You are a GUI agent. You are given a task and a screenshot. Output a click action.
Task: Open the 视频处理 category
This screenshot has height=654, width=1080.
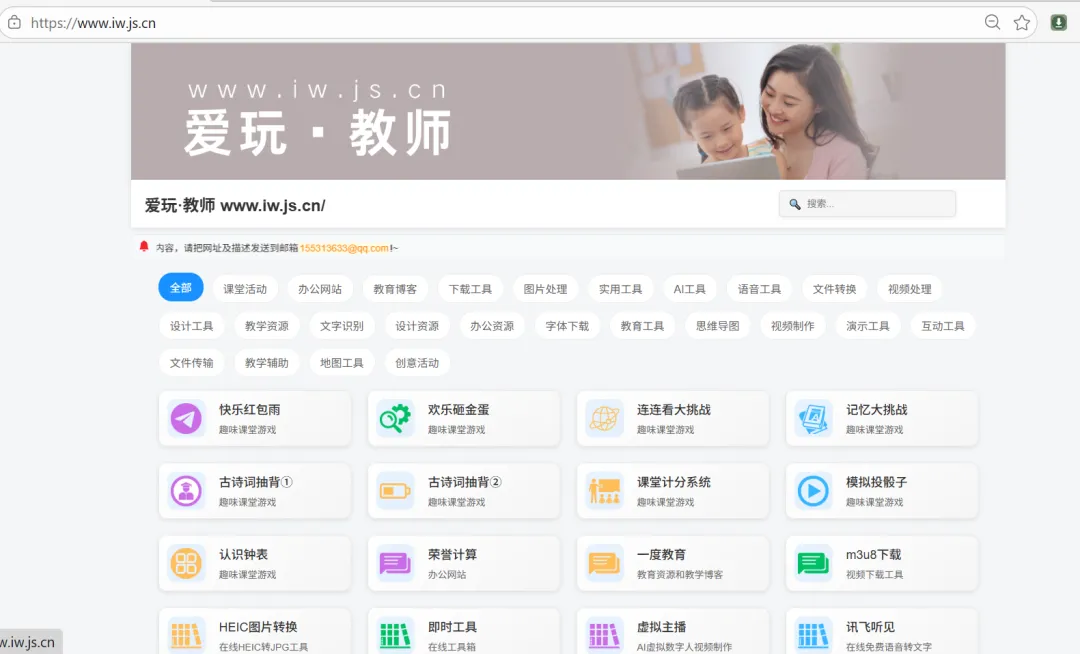[x=909, y=289]
